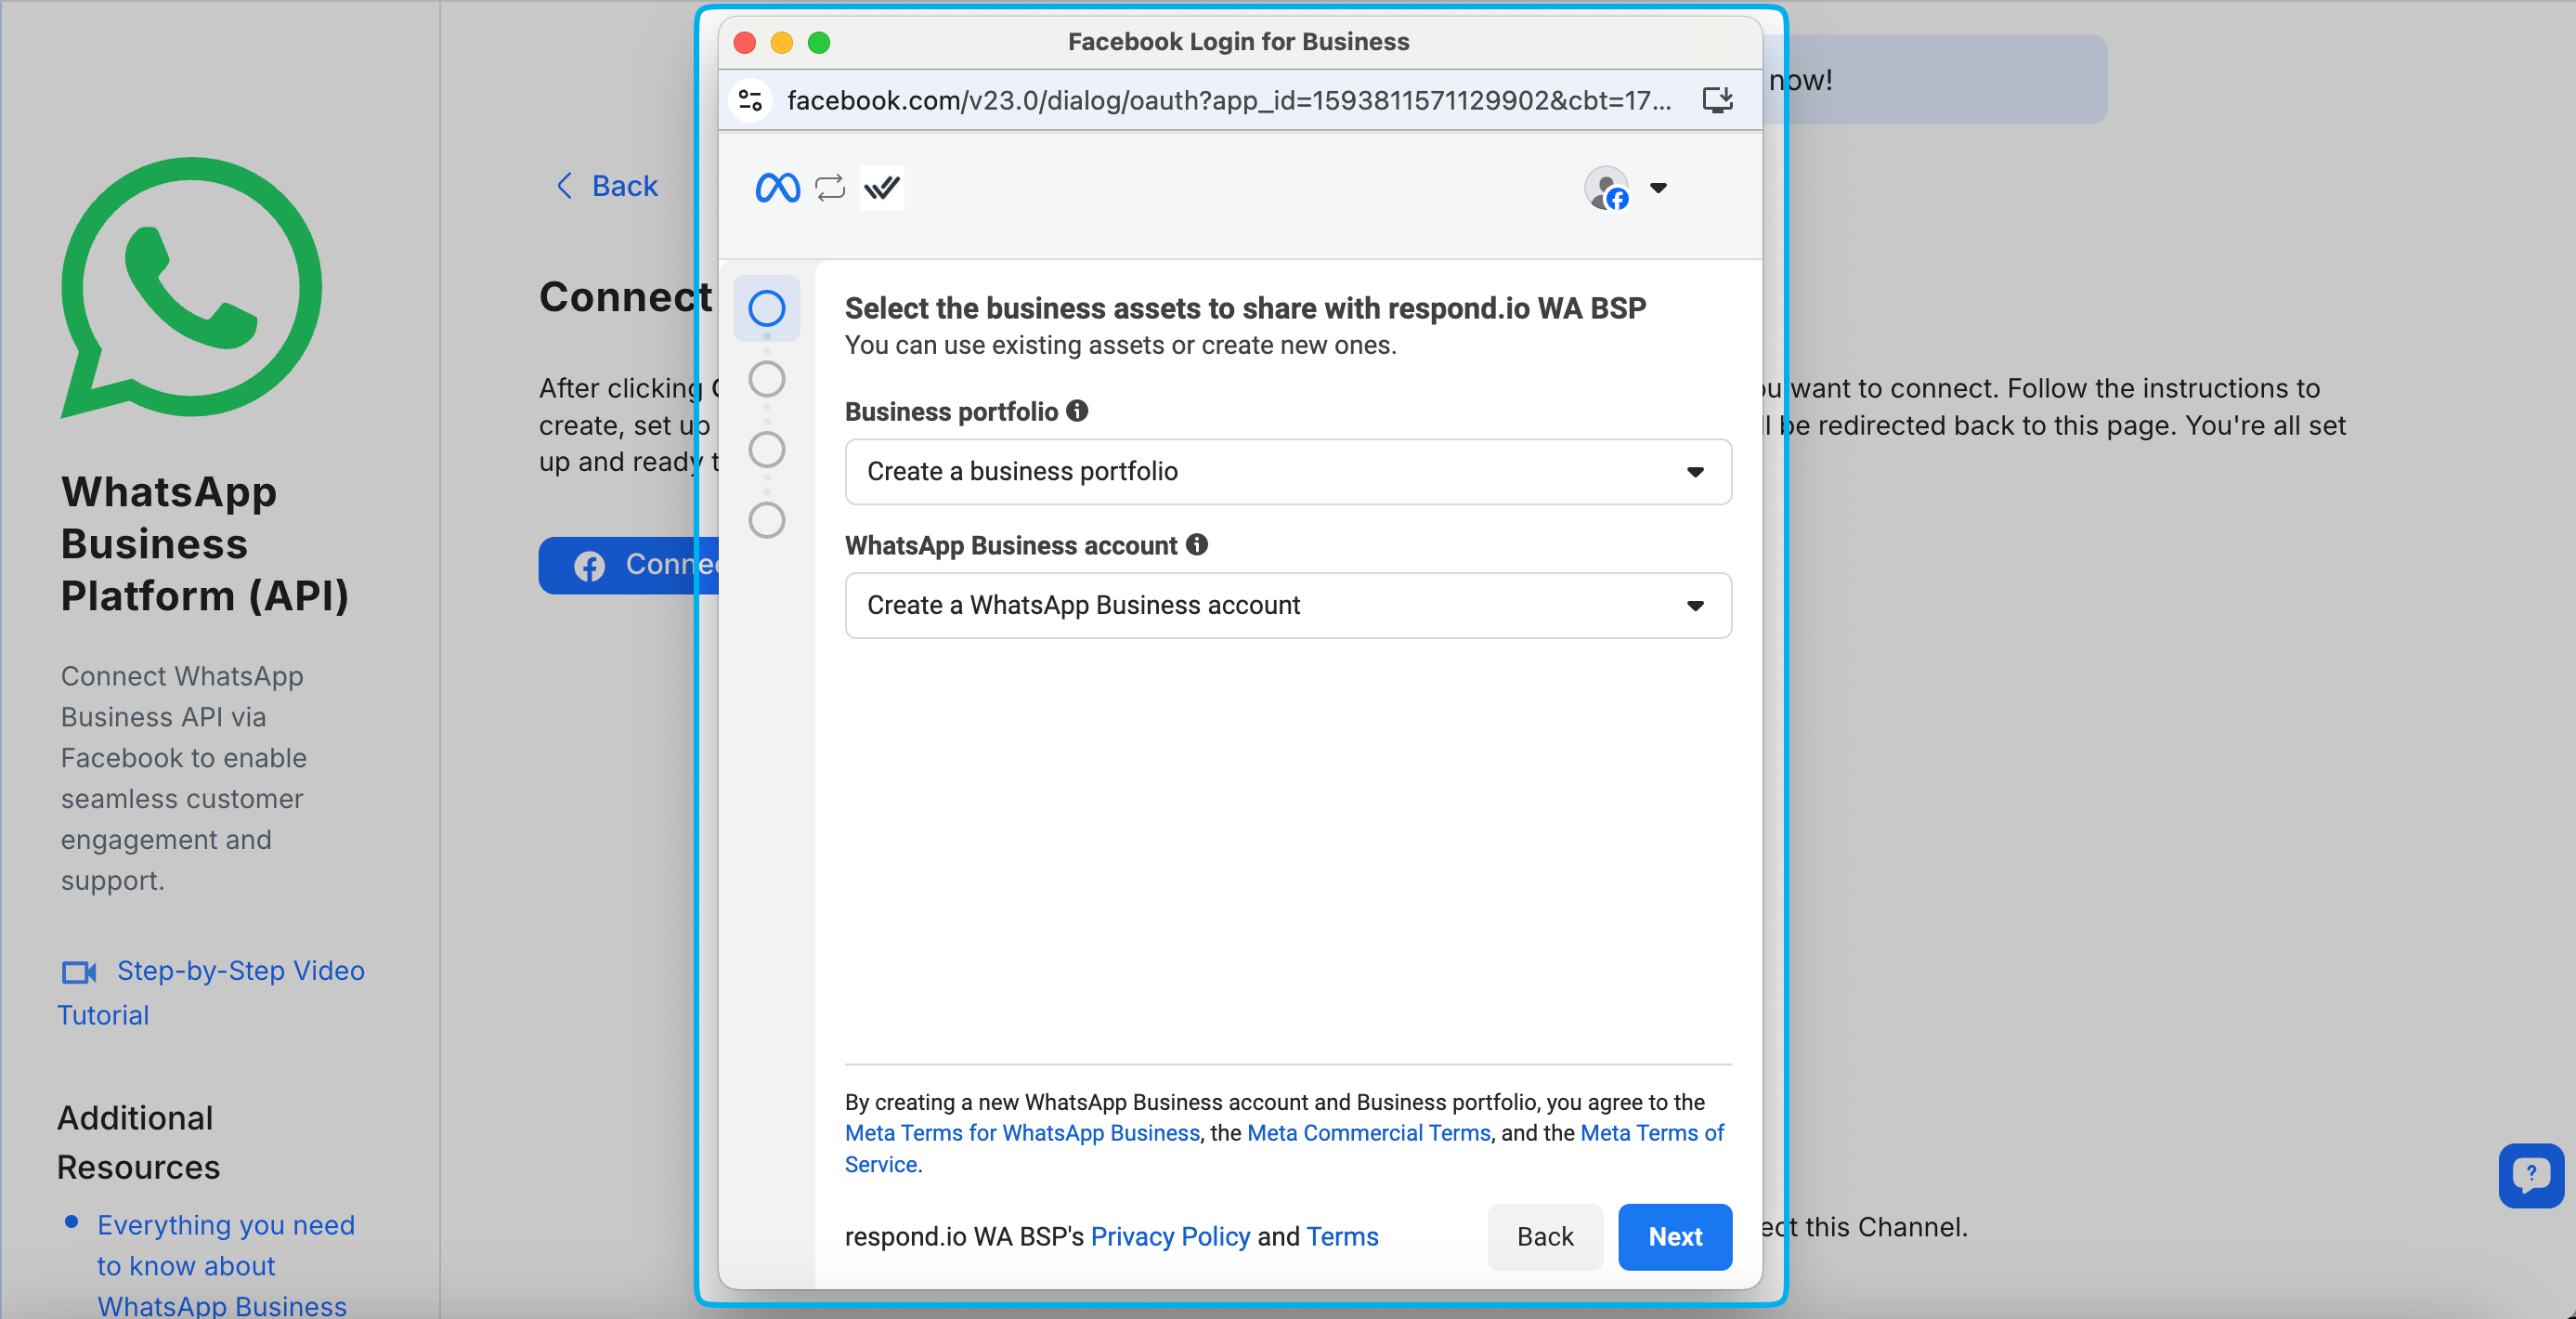Select the second step circle indicator
The width and height of the screenshot is (2576, 1319).
[767, 379]
